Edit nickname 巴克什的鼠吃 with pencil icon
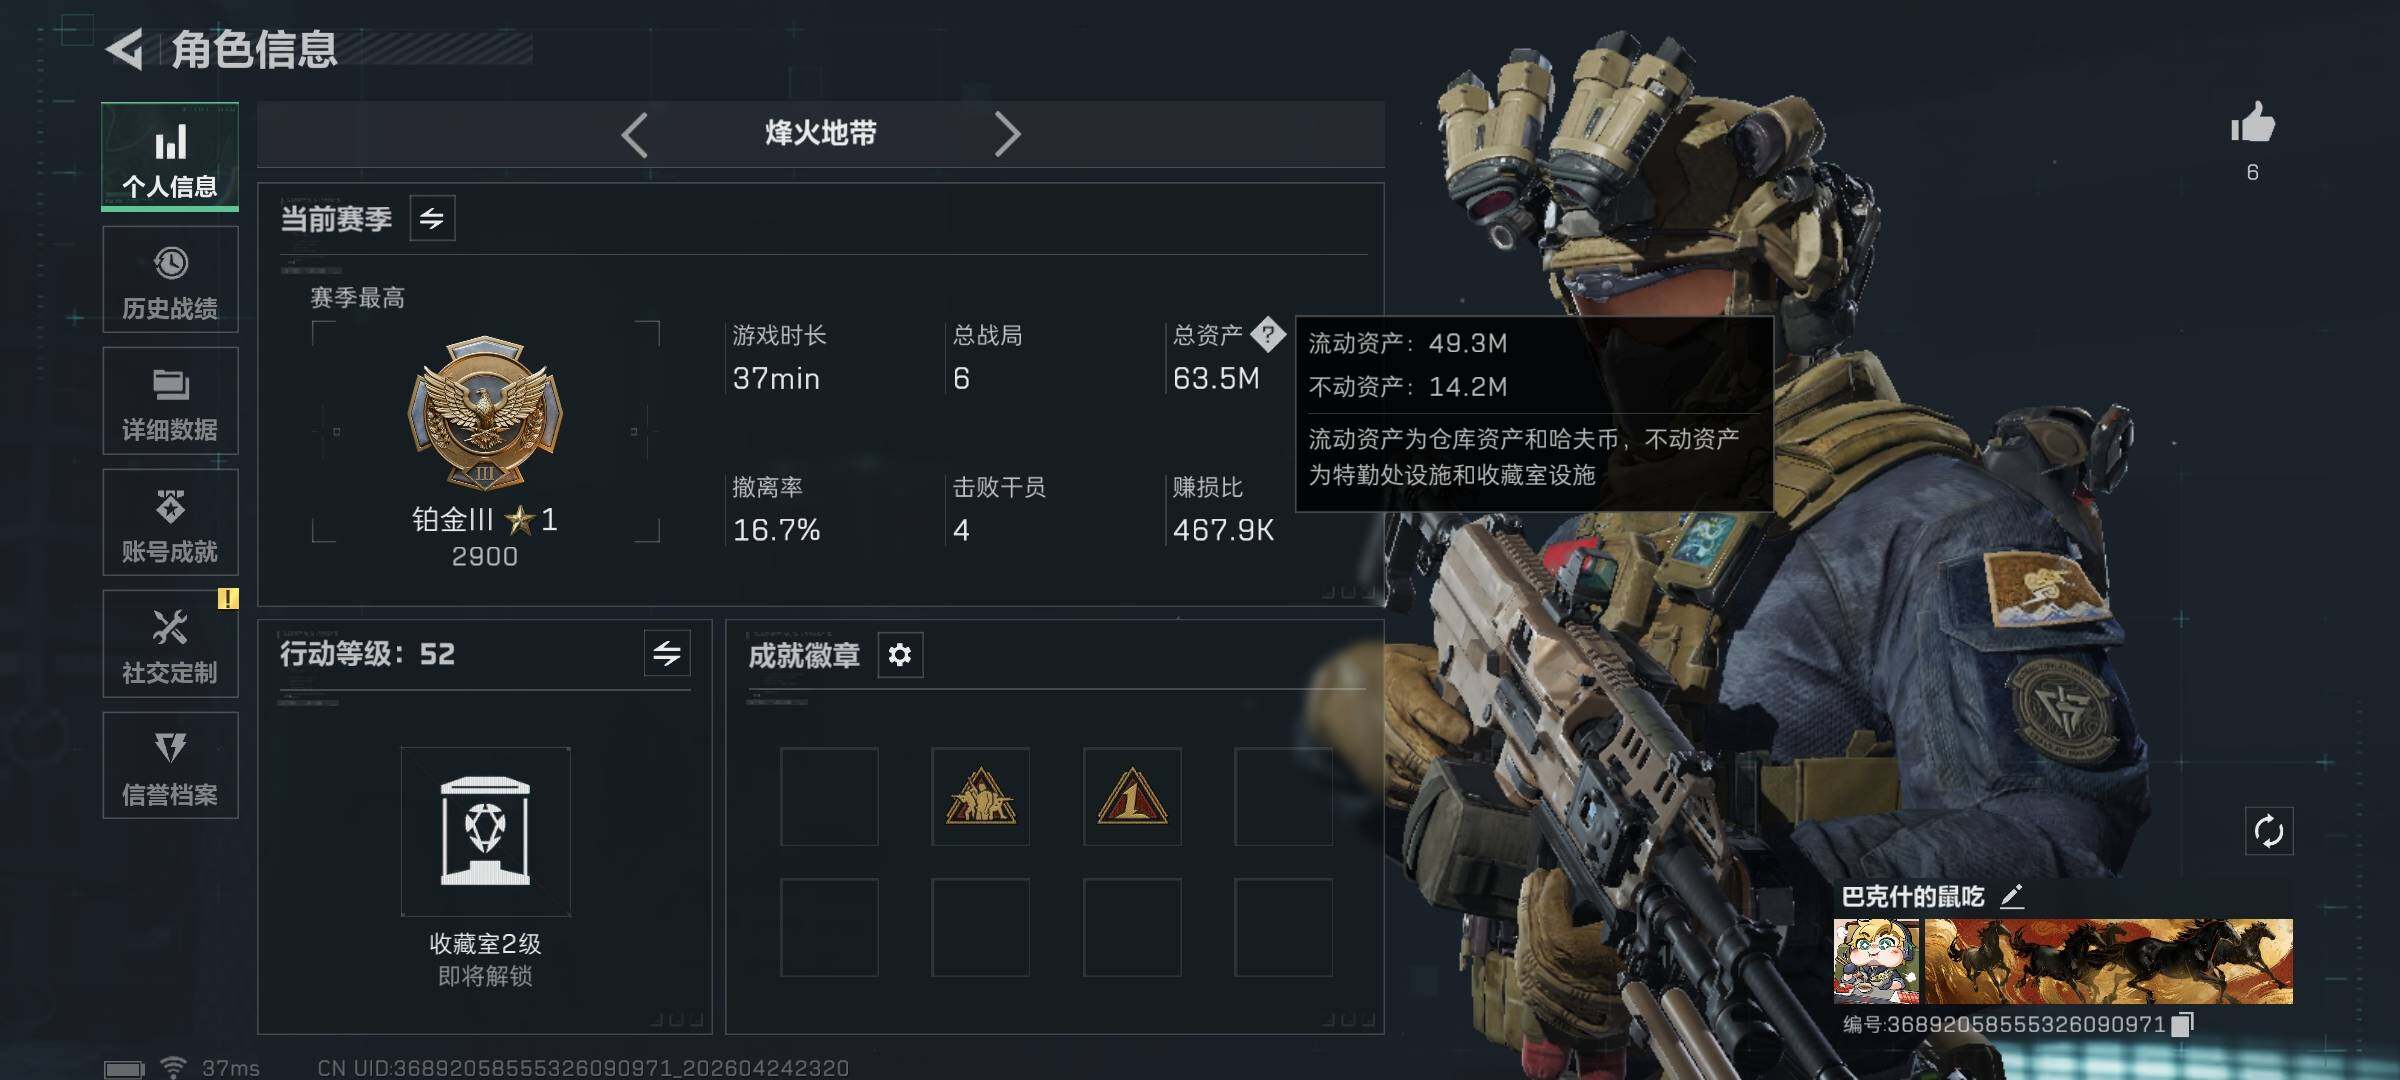 click(2012, 896)
